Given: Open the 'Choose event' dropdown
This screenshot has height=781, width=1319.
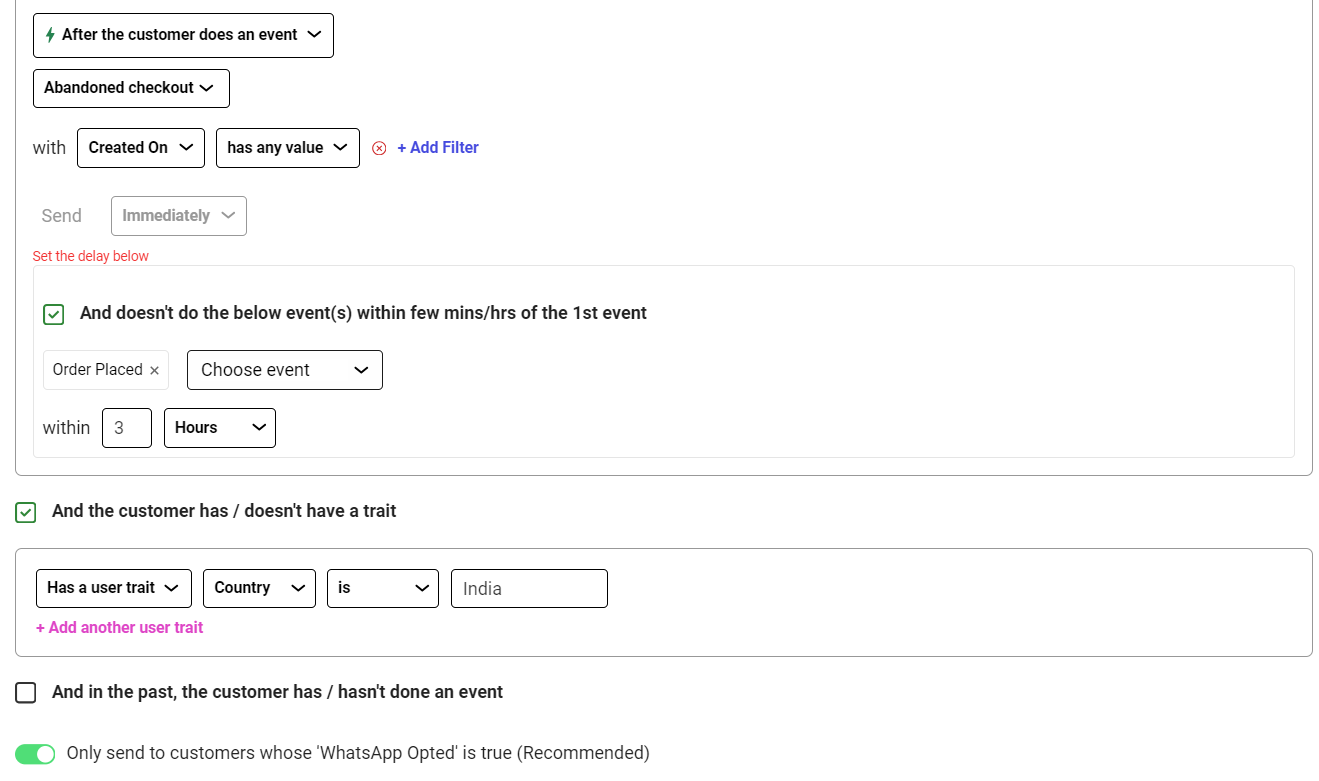Looking at the screenshot, I should [284, 369].
